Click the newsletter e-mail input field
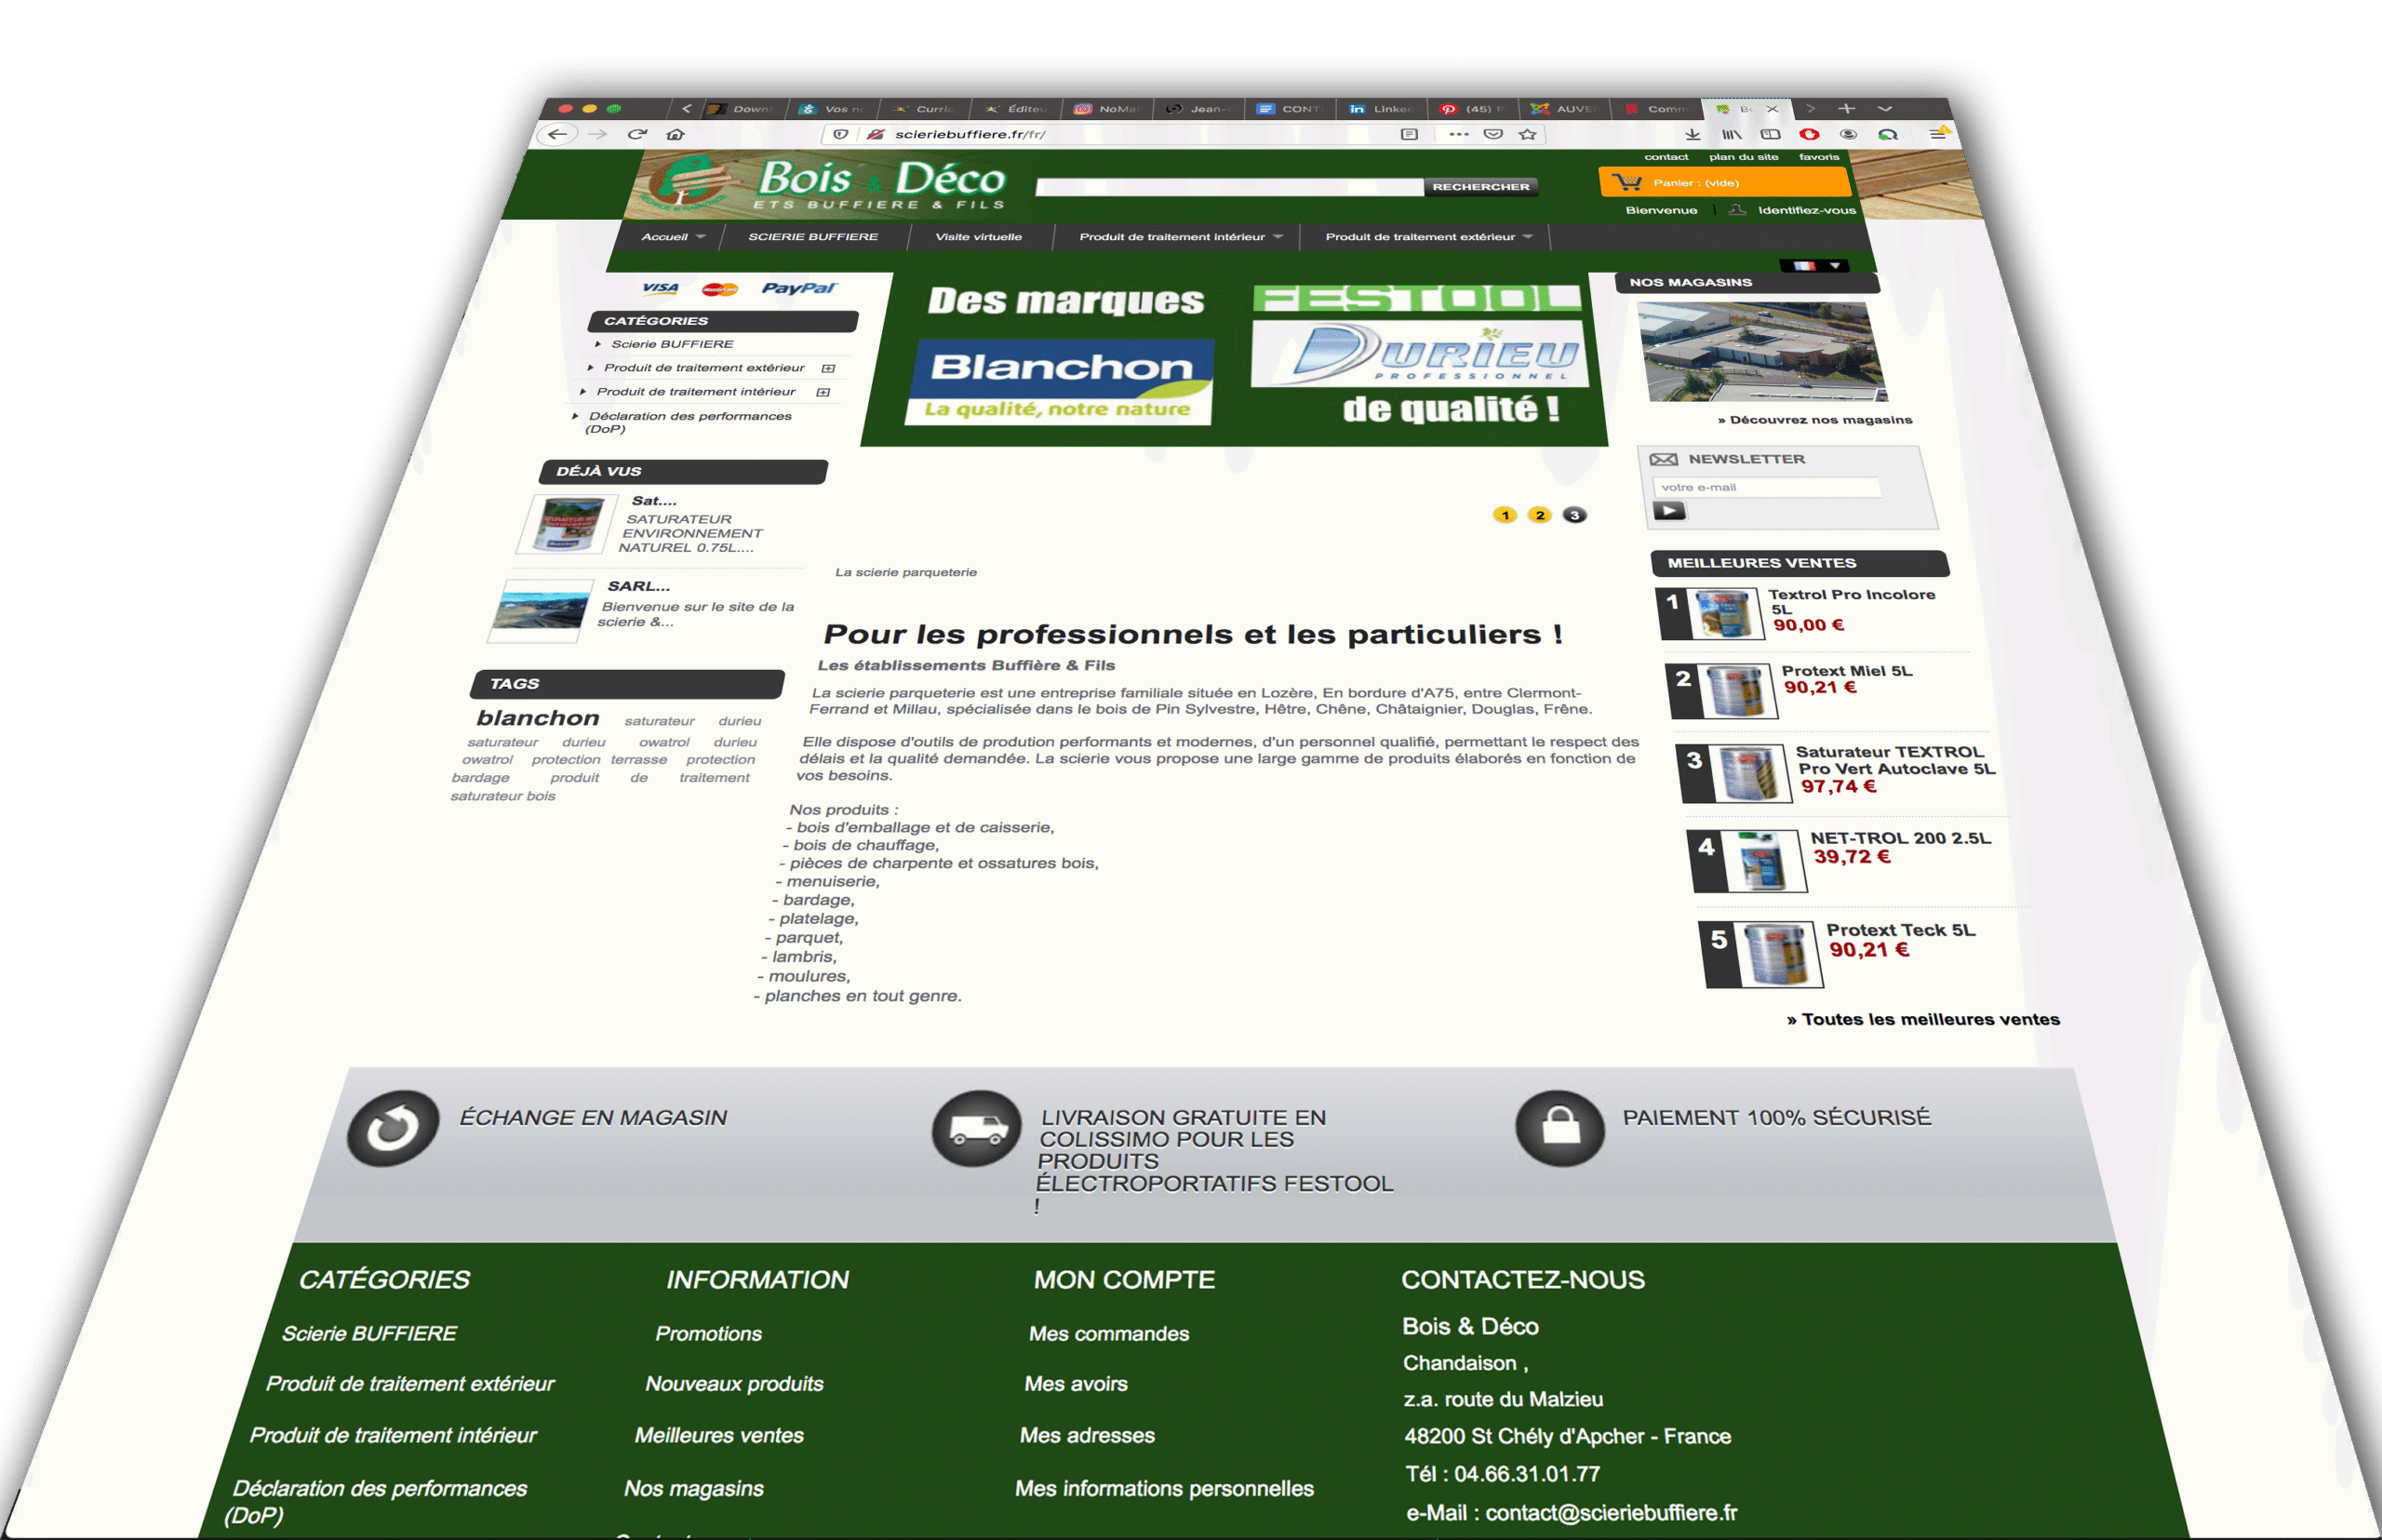Viewport: 2382px width, 1540px height. point(1766,487)
